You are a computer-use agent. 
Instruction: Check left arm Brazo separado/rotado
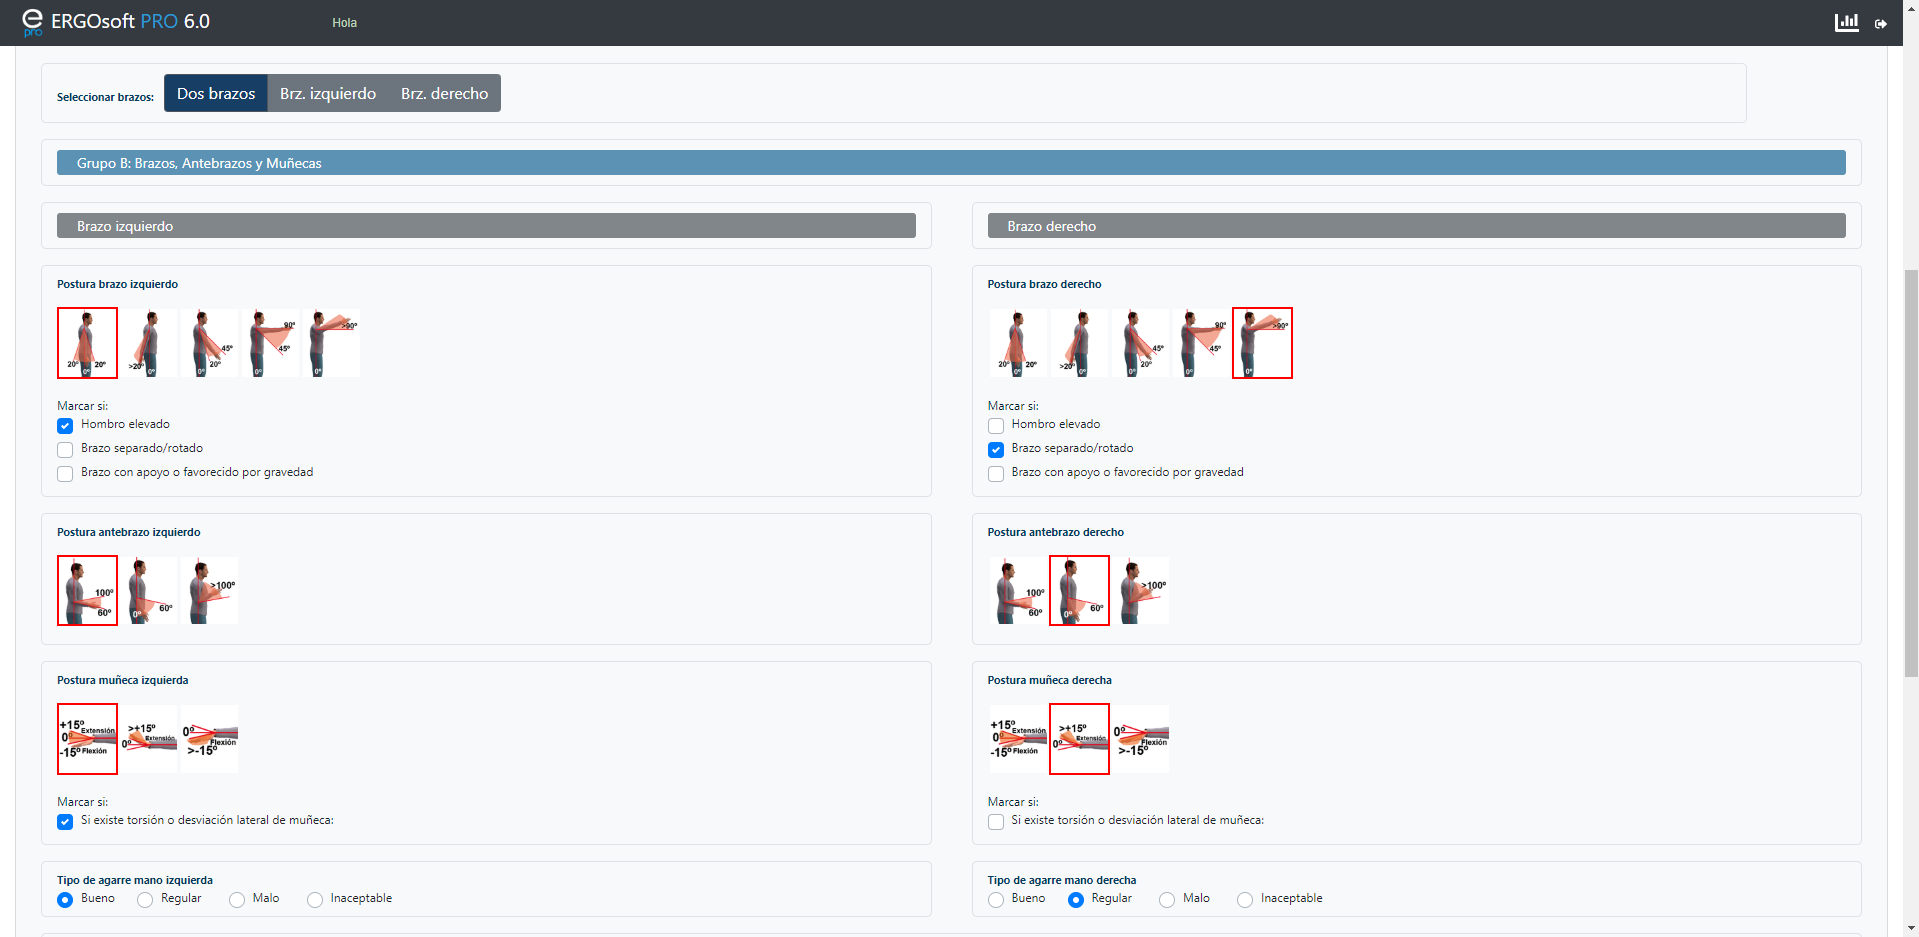(65, 449)
